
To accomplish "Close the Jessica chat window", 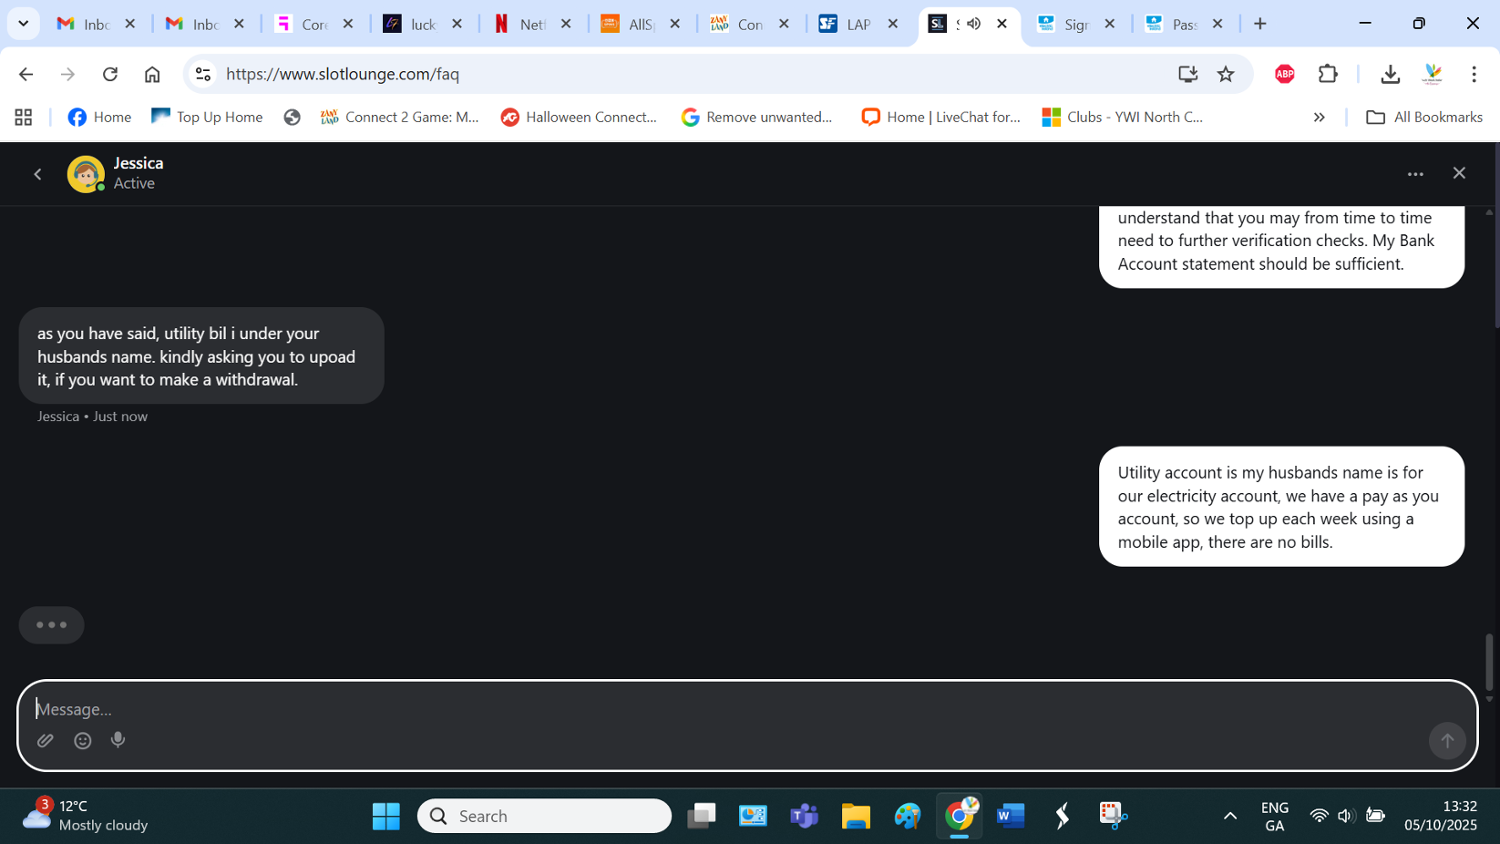I will pos(1458,173).
